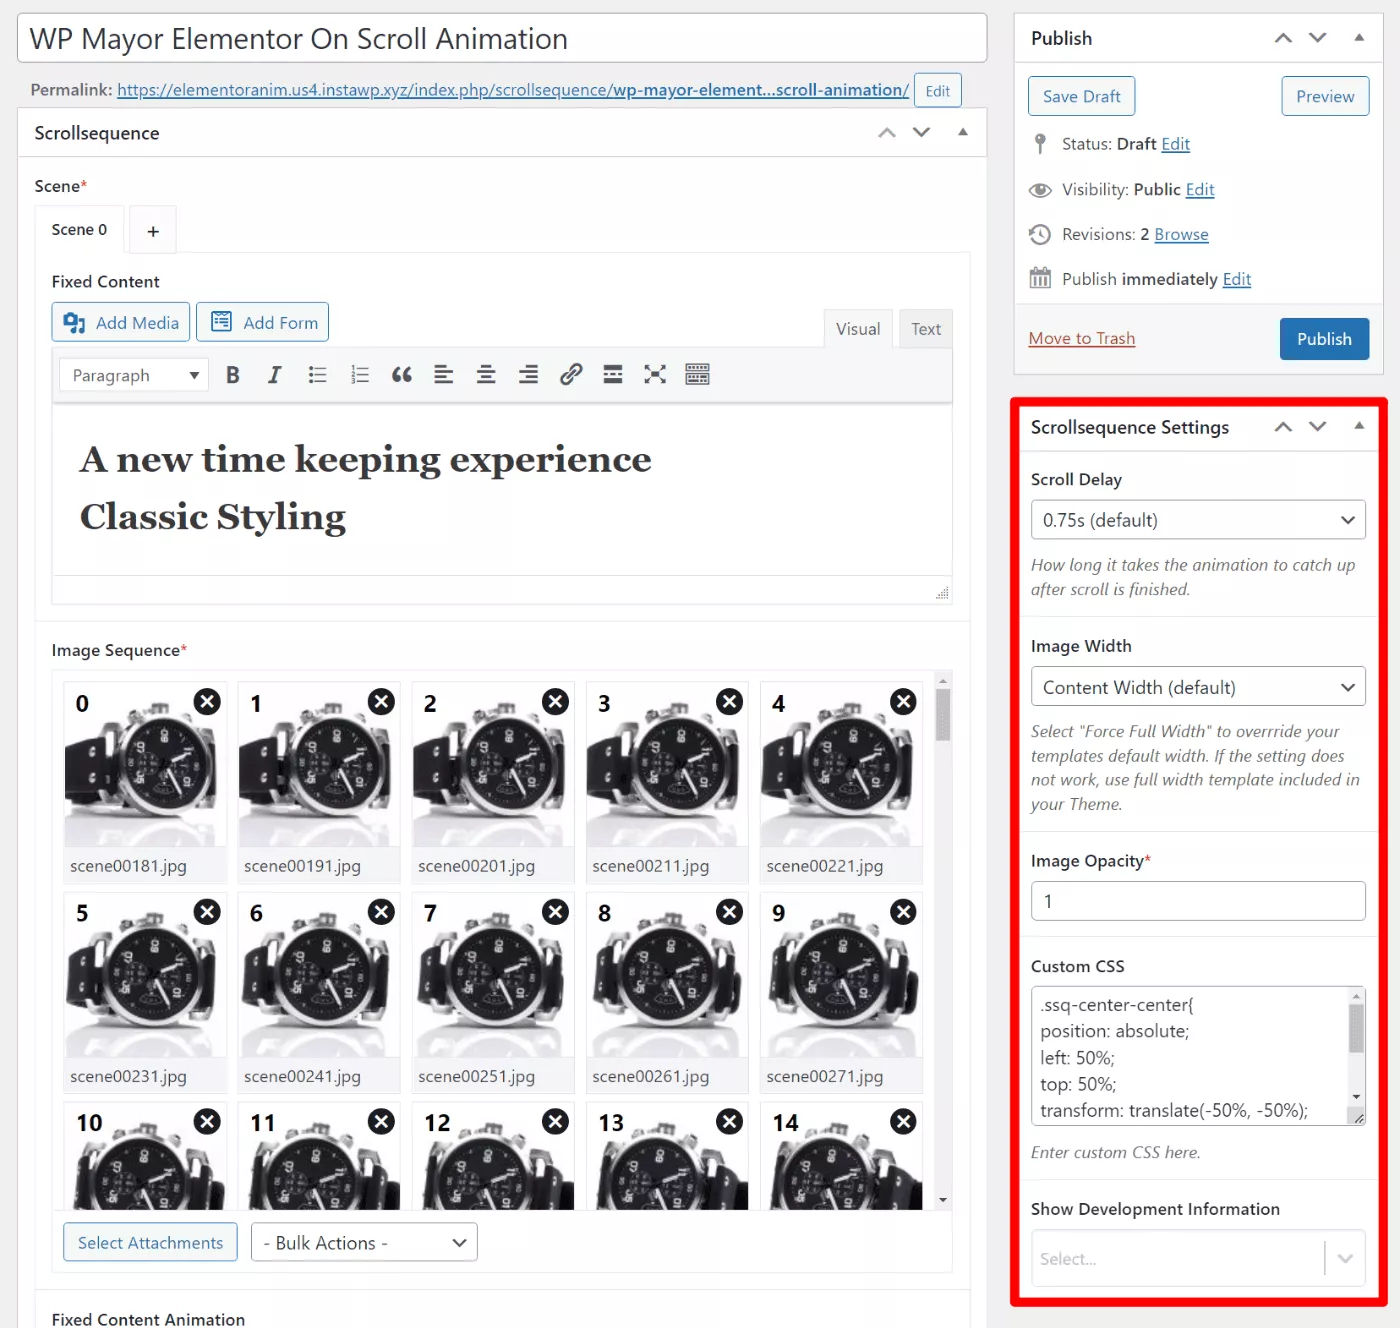The width and height of the screenshot is (1400, 1328).
Task: Insert a numbered list
Action: [360, 375]
